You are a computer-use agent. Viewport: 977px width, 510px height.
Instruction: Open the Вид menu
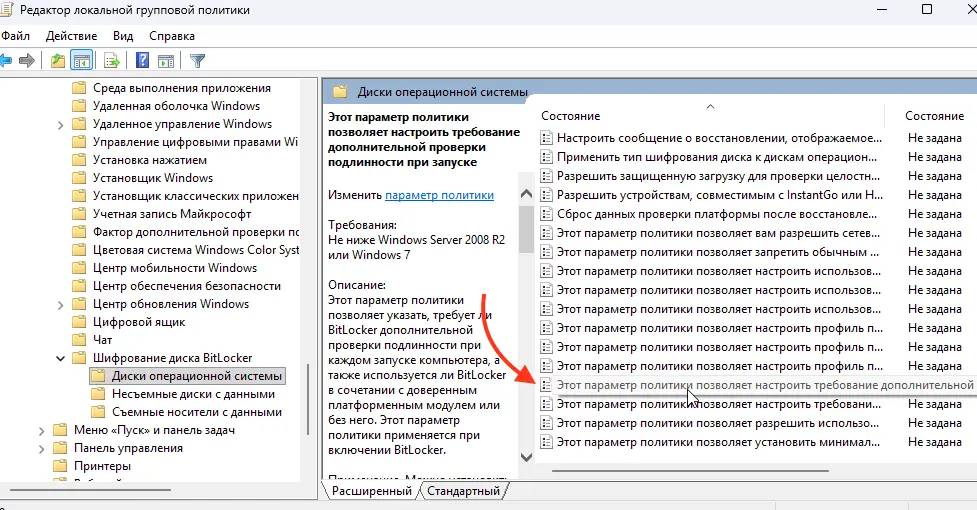[123, 36]
